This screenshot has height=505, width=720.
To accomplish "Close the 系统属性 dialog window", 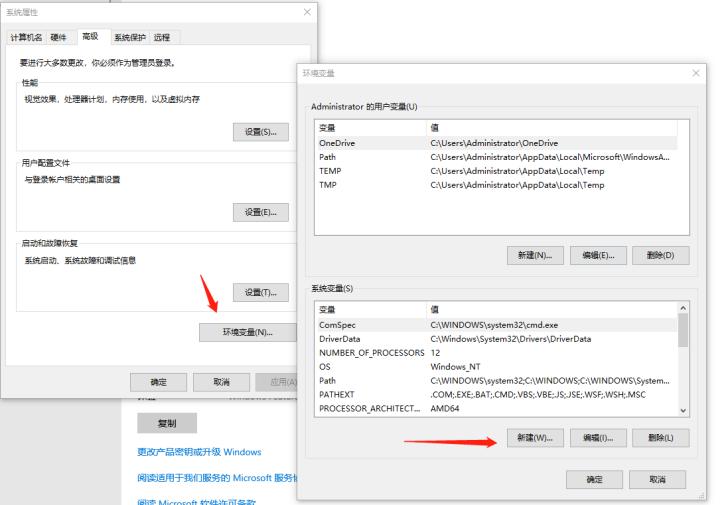I will (307, 12).
